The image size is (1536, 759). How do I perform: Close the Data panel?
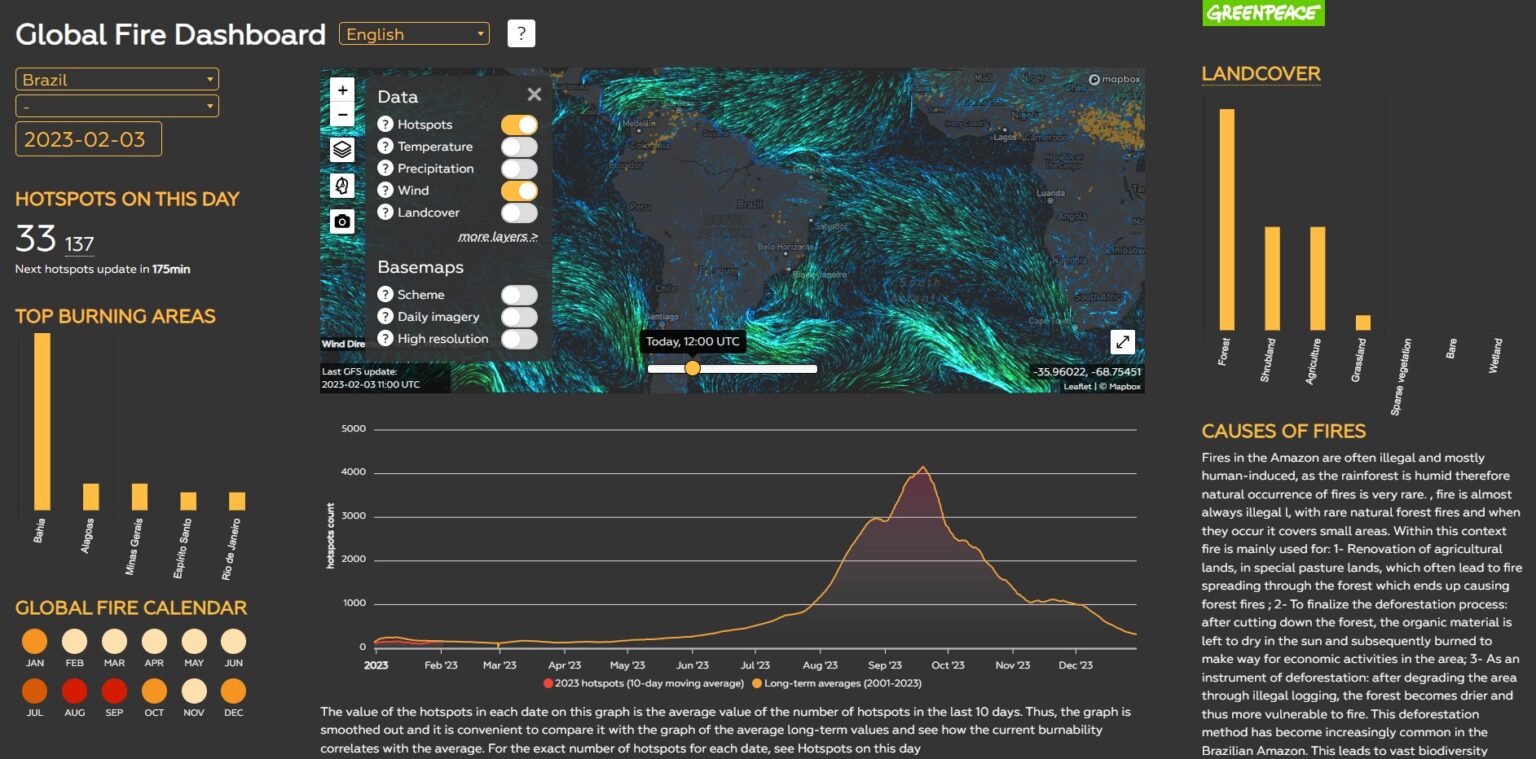pos(533,94)
